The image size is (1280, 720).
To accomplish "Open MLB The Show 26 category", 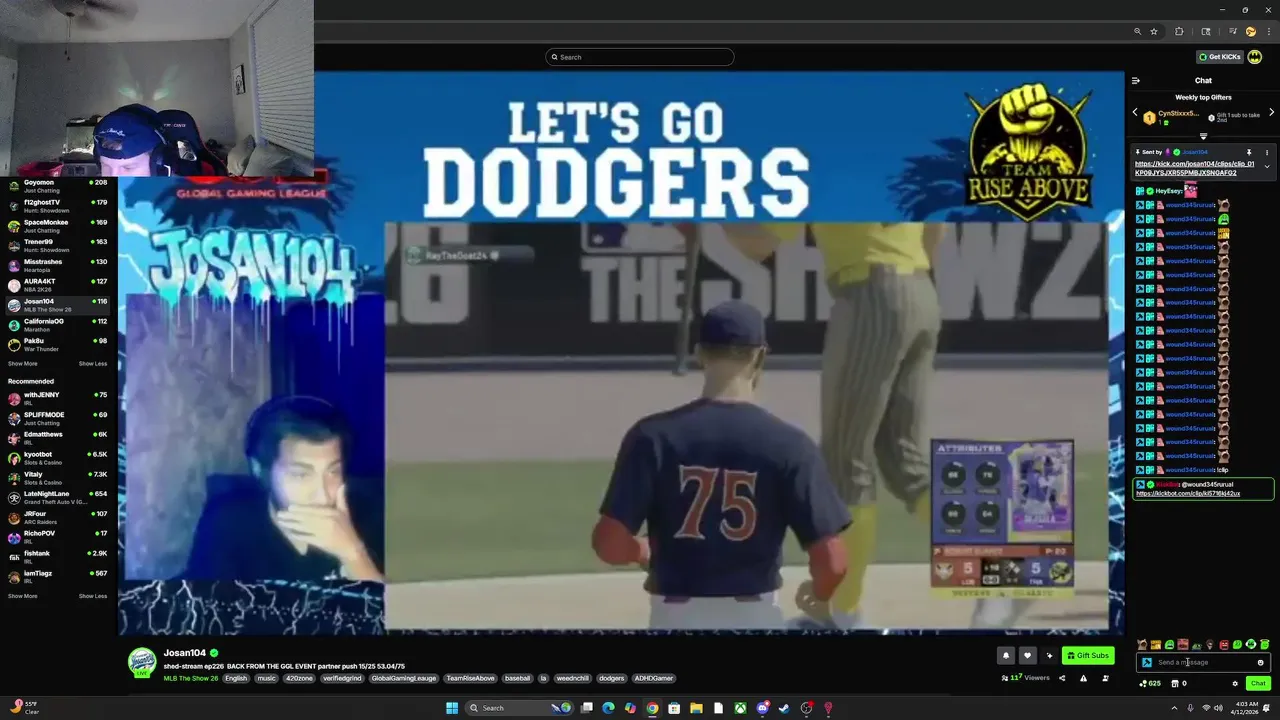I will 191,678.
